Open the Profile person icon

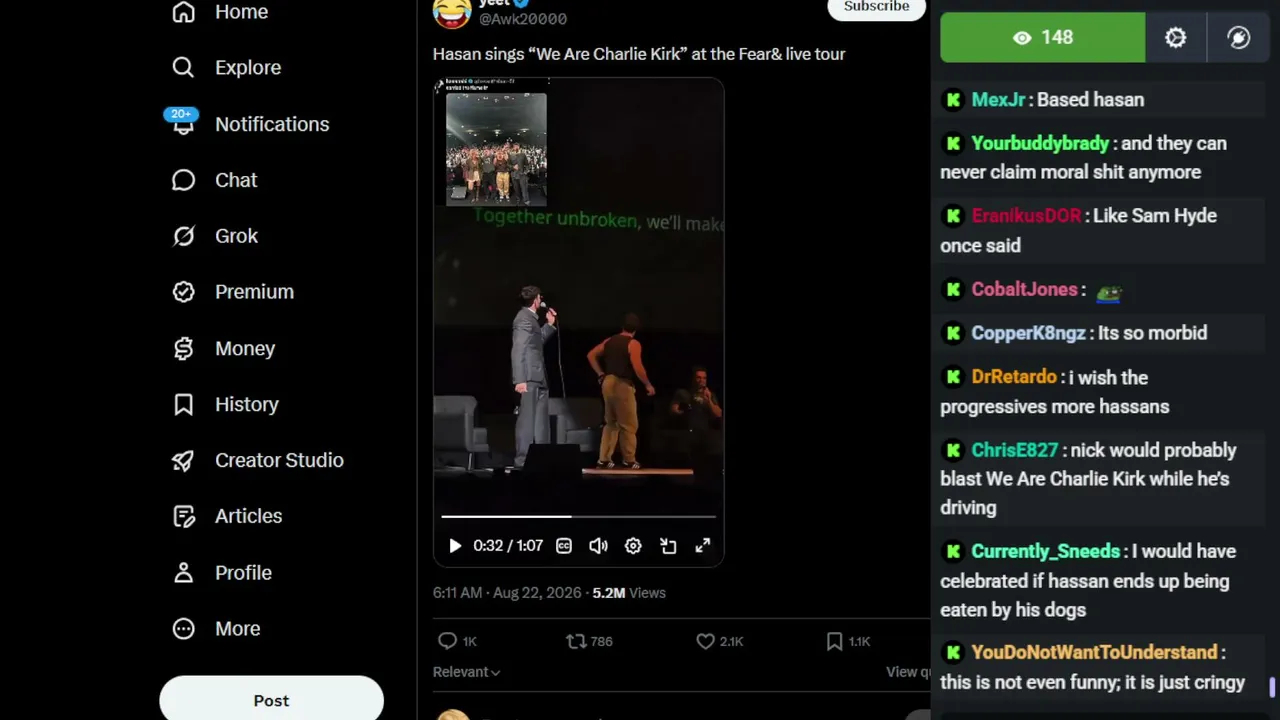pyautogui.click(x=183, y=573)
